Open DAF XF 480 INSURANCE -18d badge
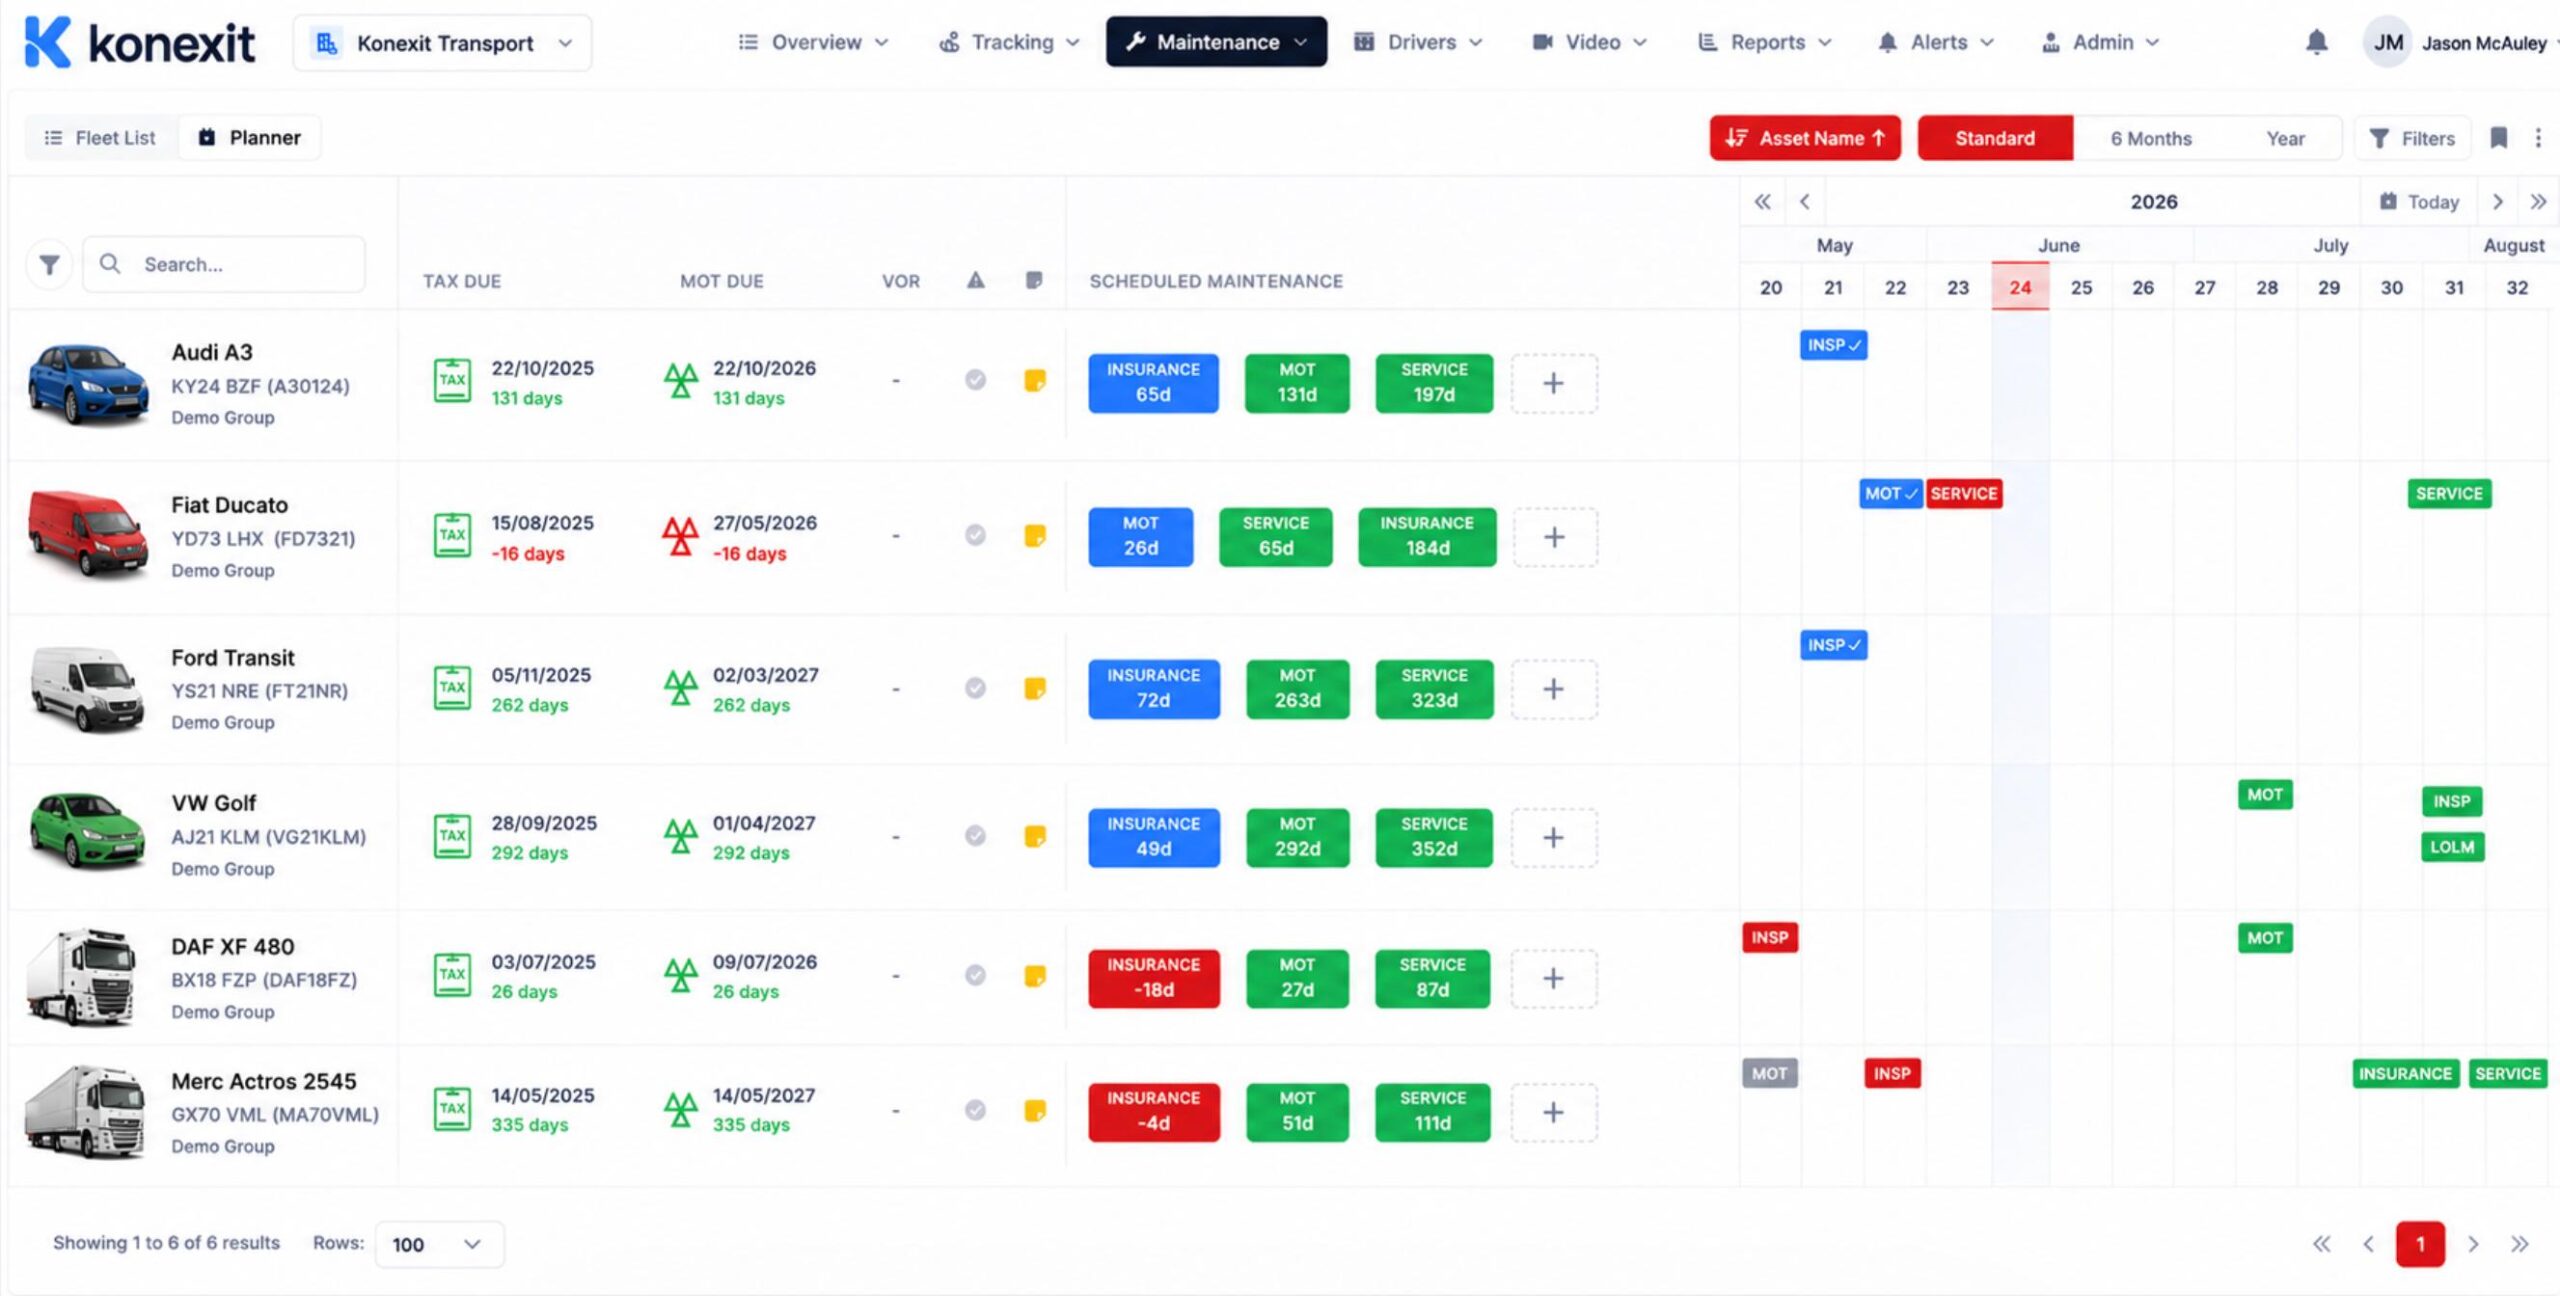 click(x=1153, y=978)
